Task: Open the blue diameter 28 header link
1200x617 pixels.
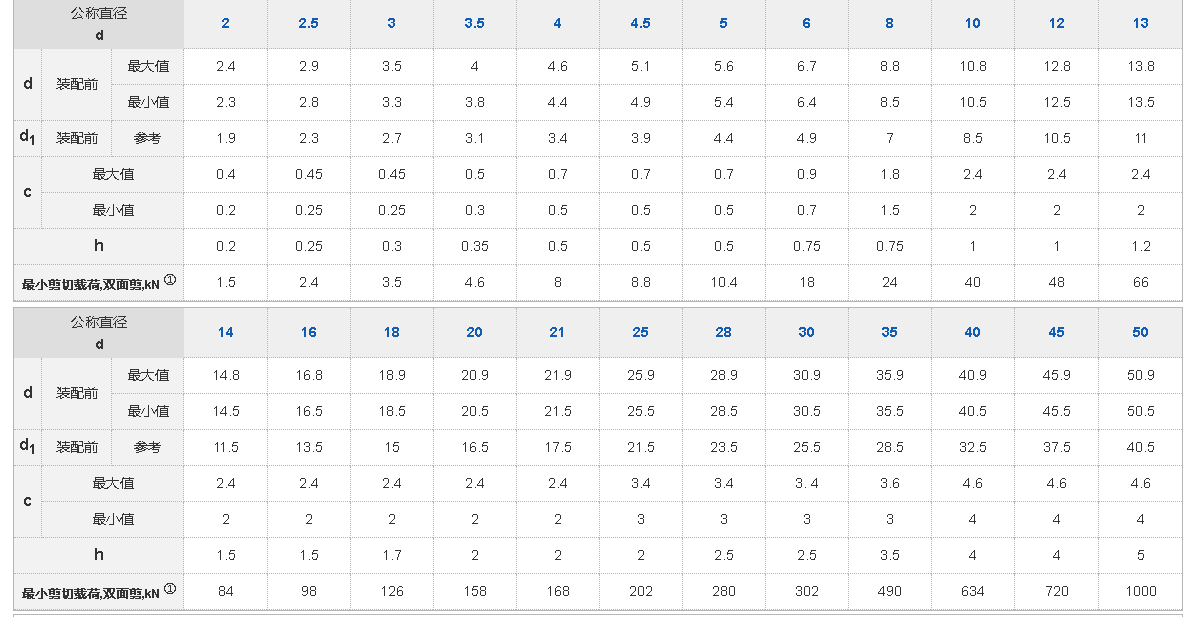Action: tap(723, 332)
